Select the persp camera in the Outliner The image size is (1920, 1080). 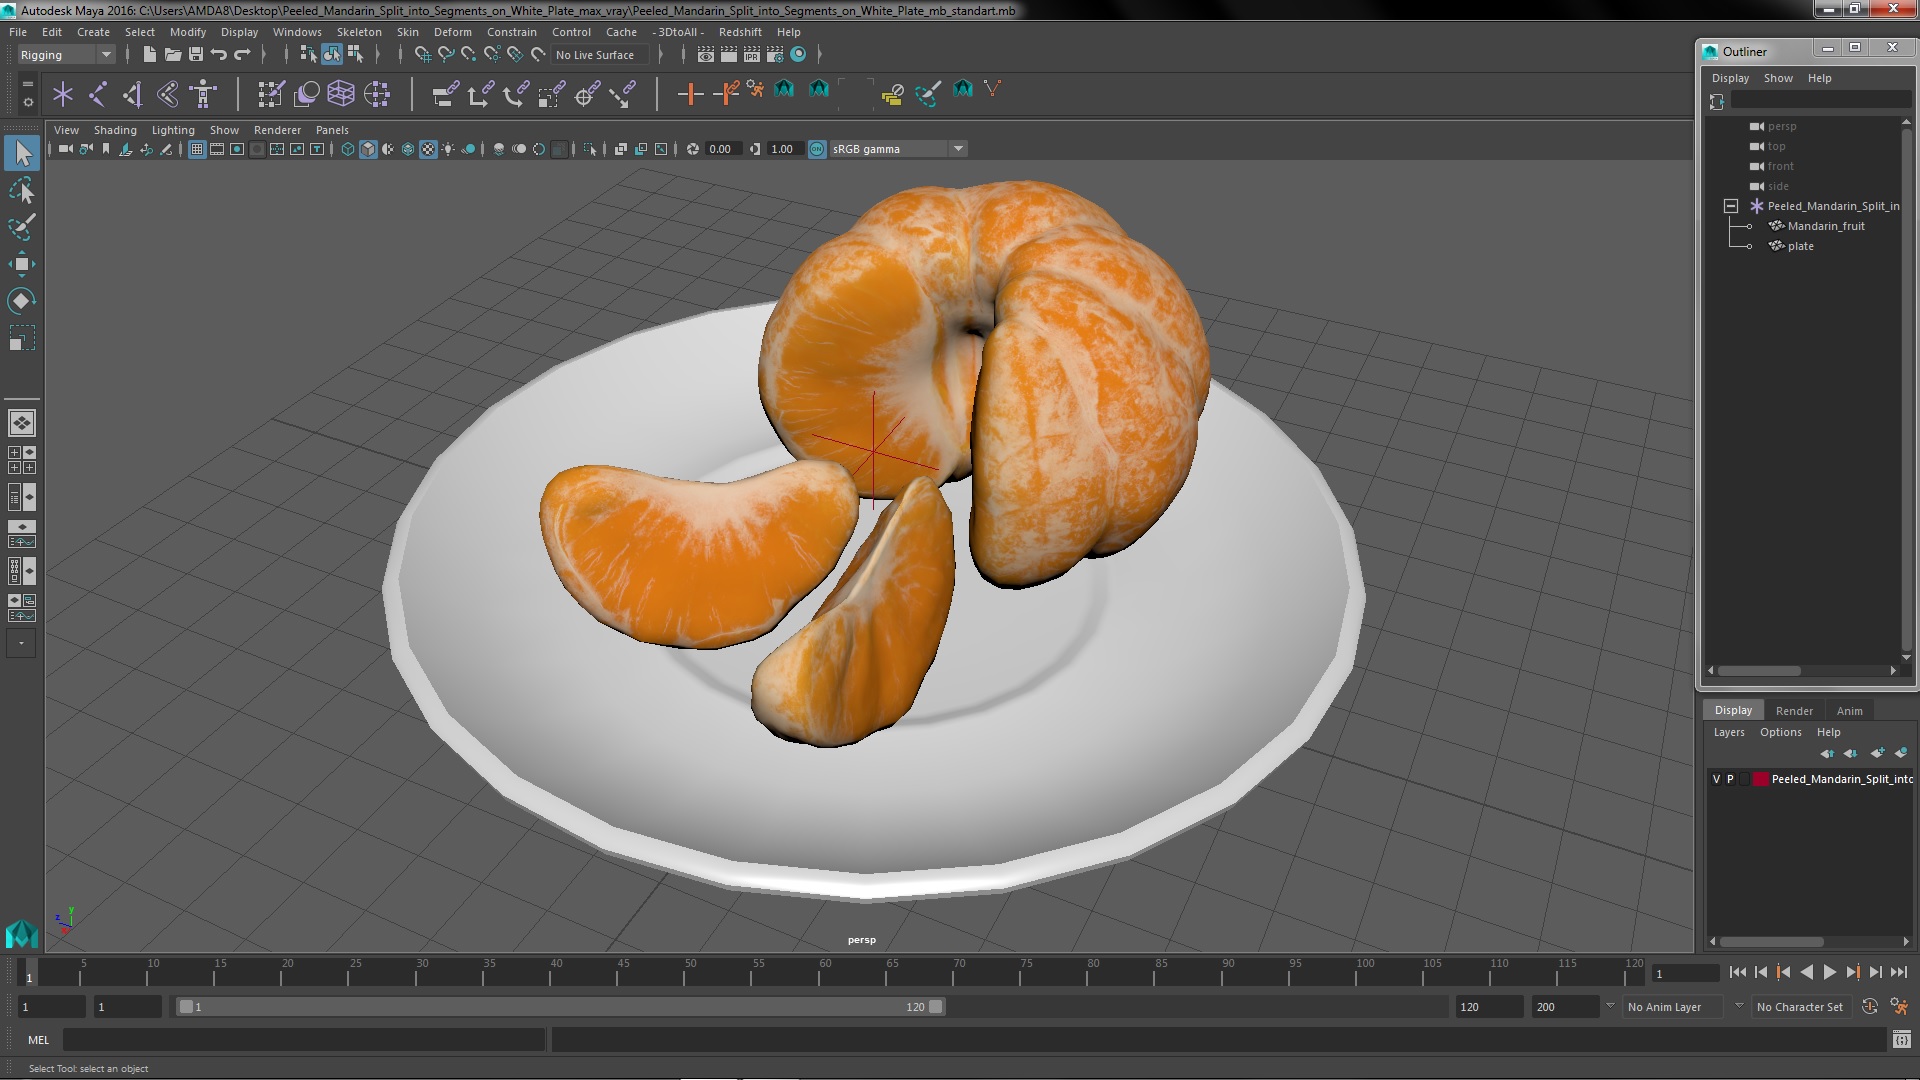tap(1782, 126)
